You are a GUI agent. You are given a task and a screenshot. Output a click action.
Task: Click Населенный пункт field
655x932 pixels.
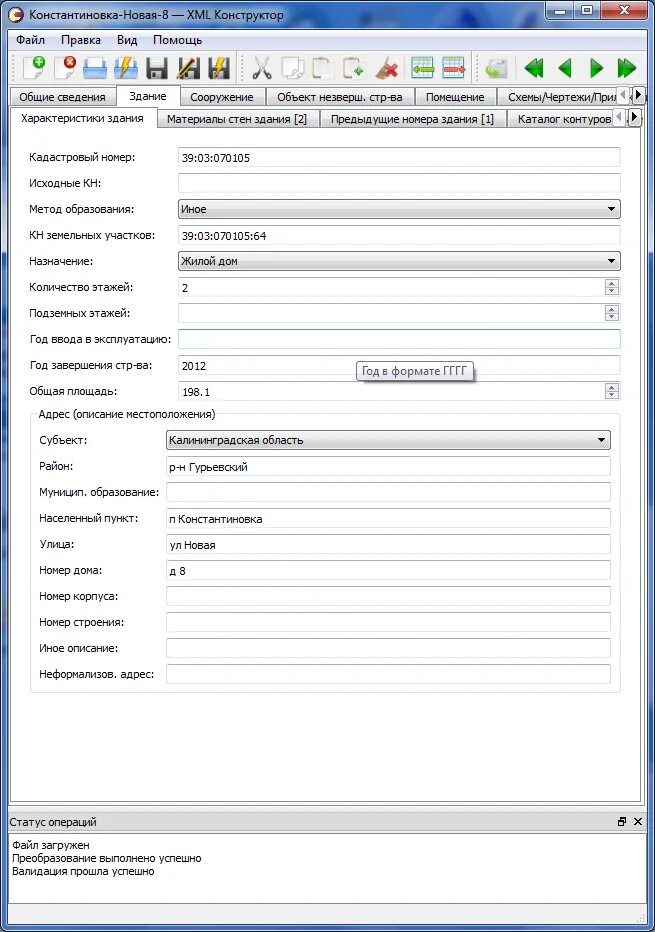tap(388, 518)
